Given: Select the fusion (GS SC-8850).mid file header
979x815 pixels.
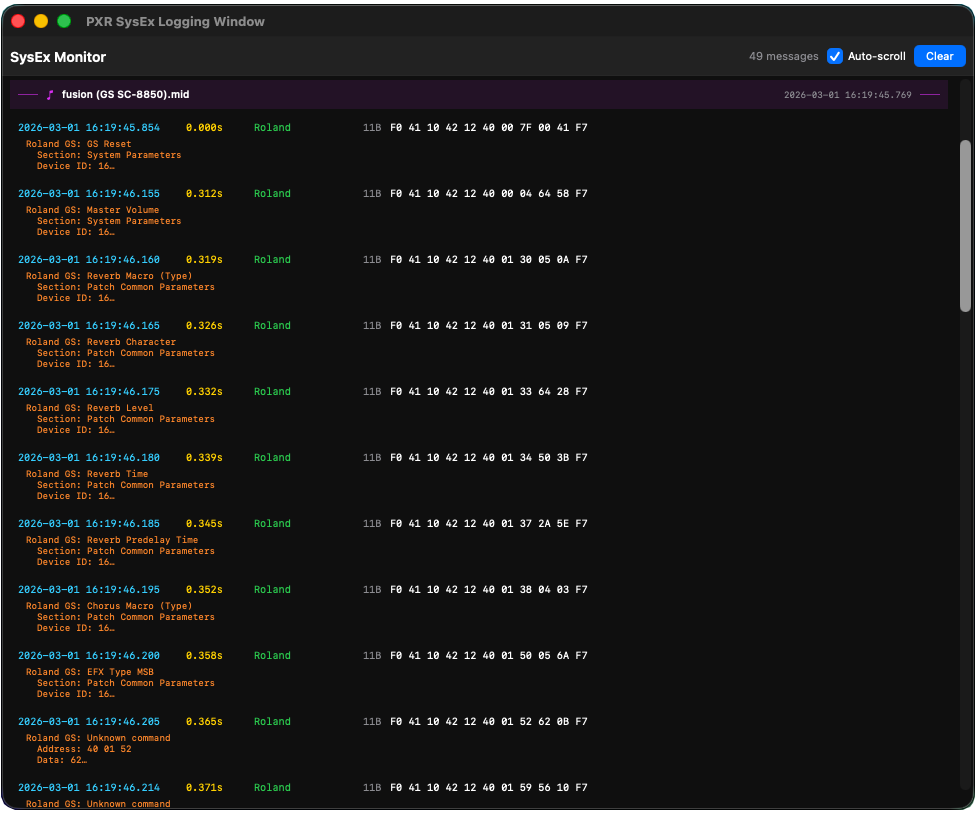Looking at the screenshot, I should [125, 95].
